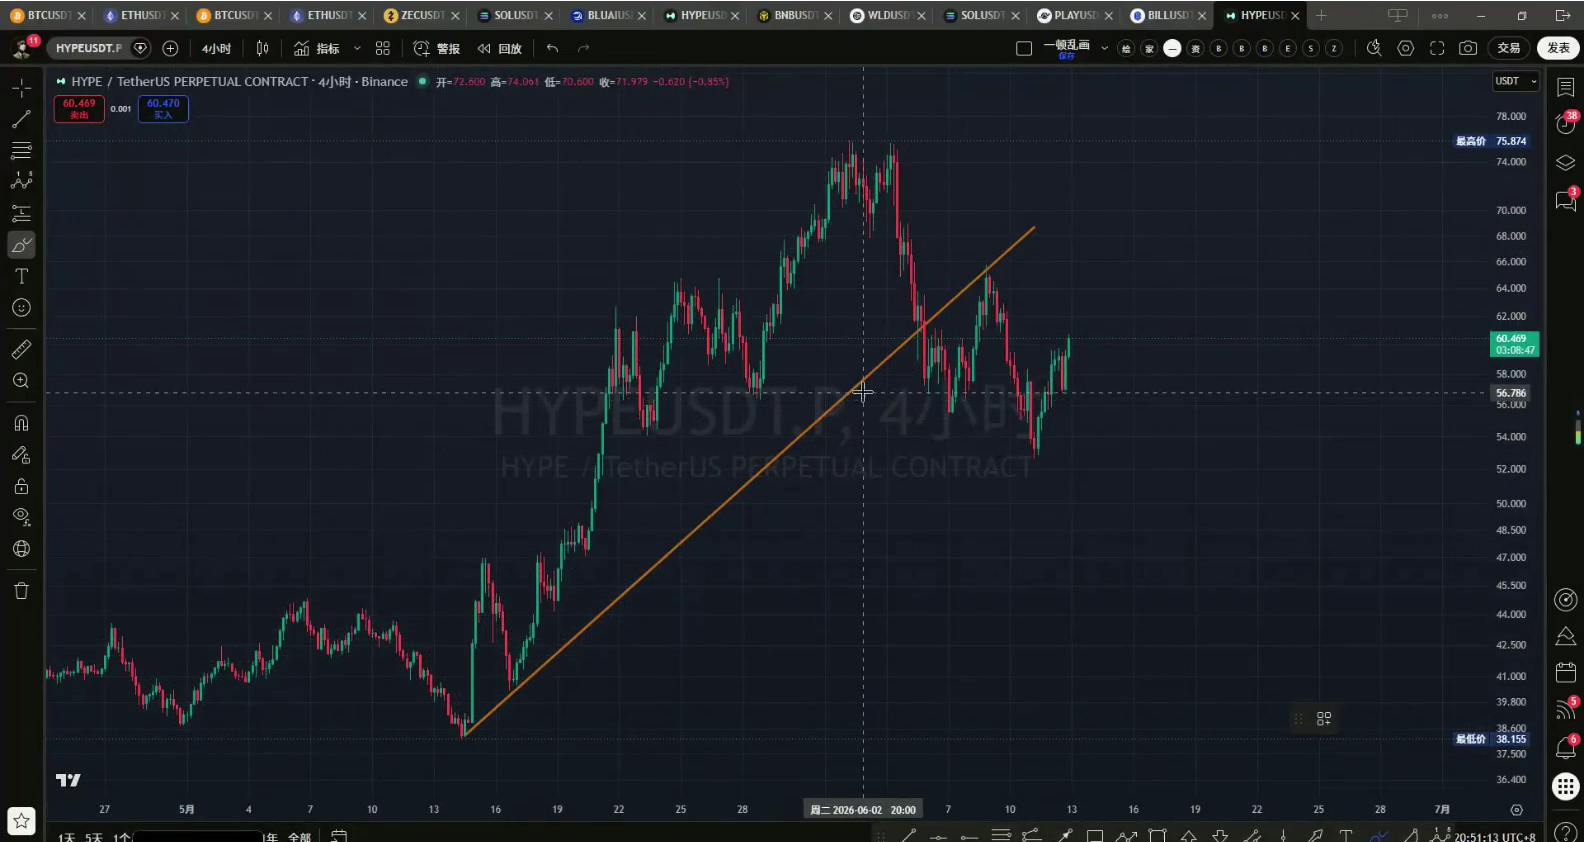Open indicator templates grid
The height and width of the screenshot is (842, 1584).
pos(383,48)
